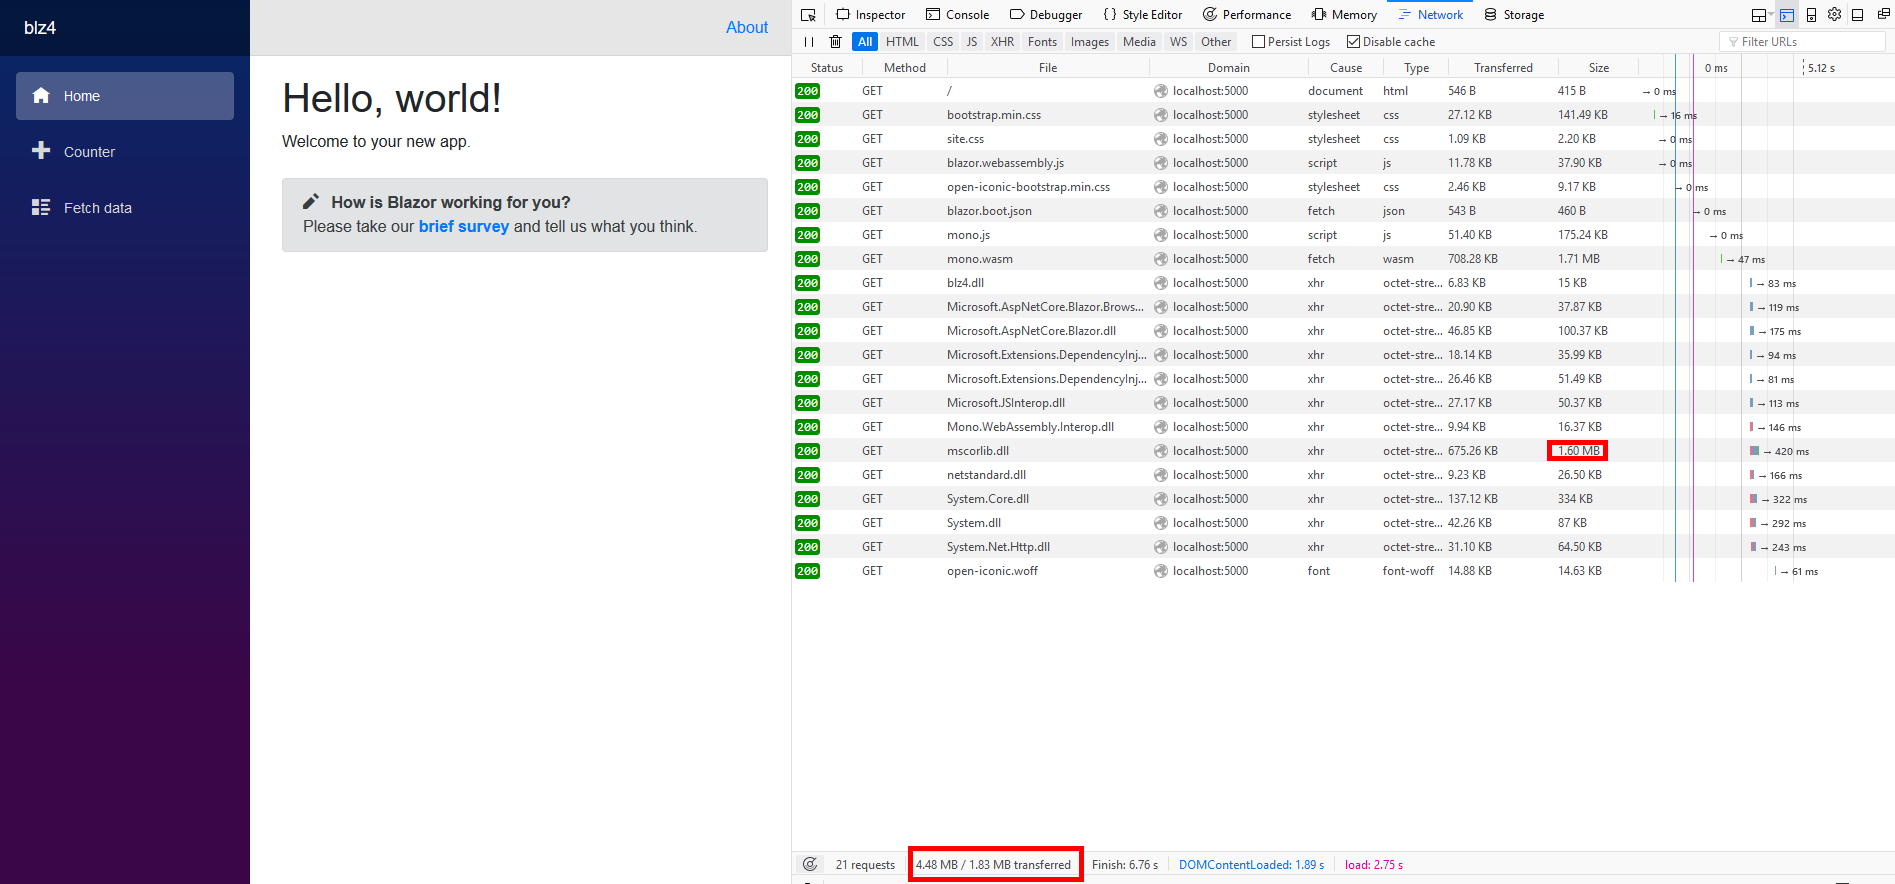This screenshot has height=884, width=1895.
Task: Select the open-iconic.woff request
Action: pyautogui.click(x=1343, y=571)
